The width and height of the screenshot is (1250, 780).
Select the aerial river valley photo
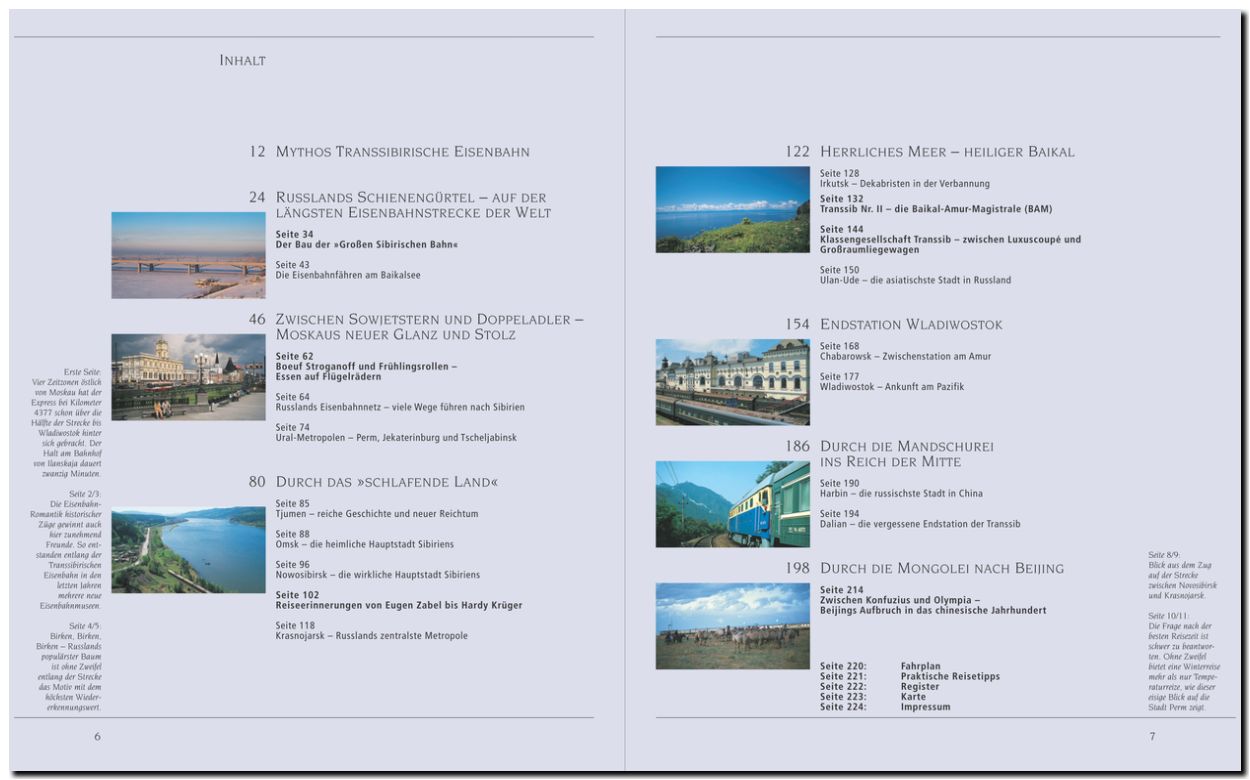188,550
